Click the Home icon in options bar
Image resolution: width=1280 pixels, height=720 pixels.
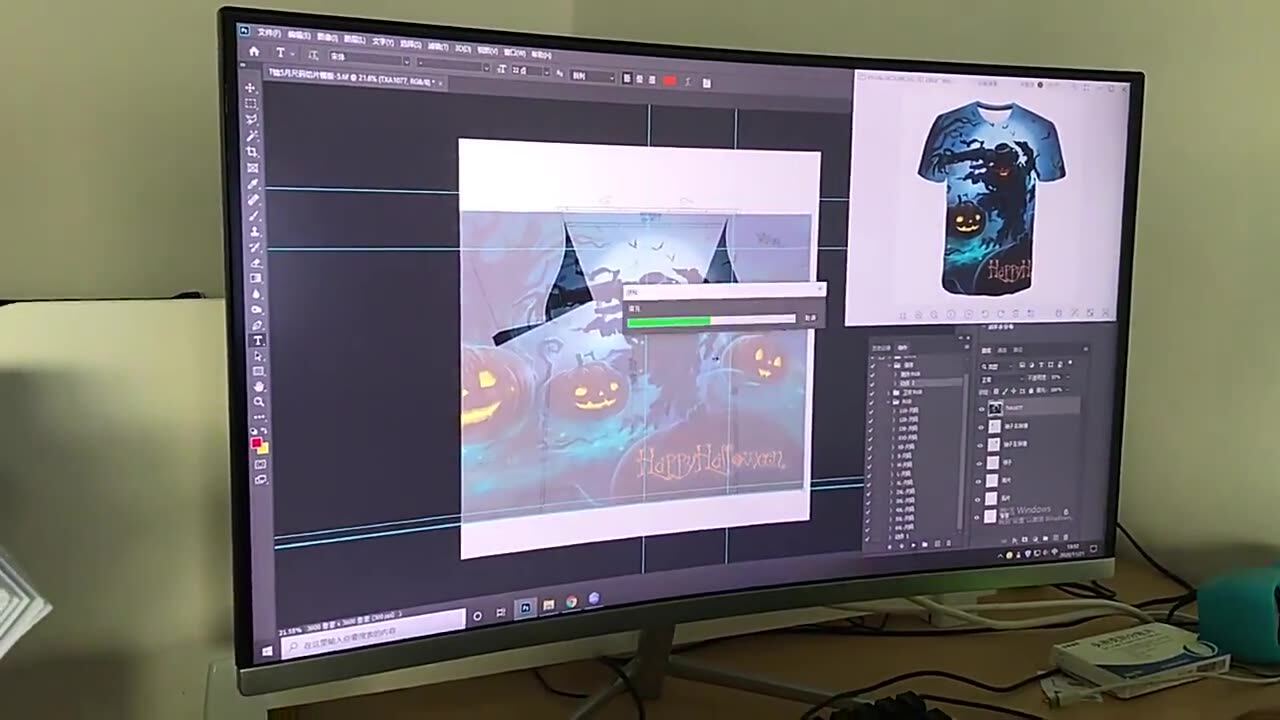pos(254,51)
